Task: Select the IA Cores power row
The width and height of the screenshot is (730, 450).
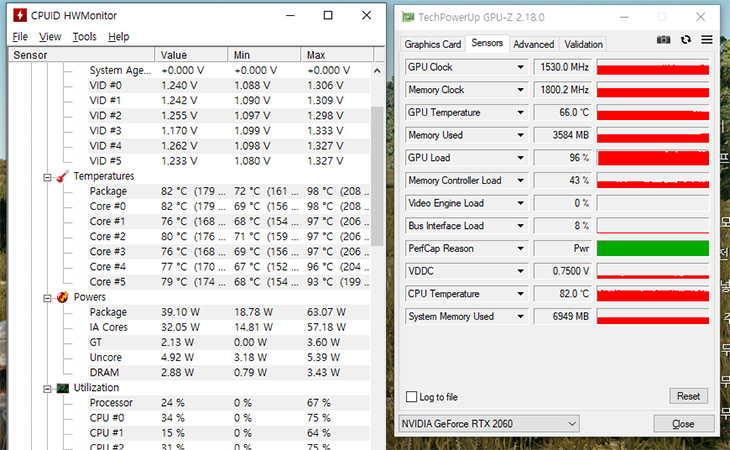Action: point(229,327)
